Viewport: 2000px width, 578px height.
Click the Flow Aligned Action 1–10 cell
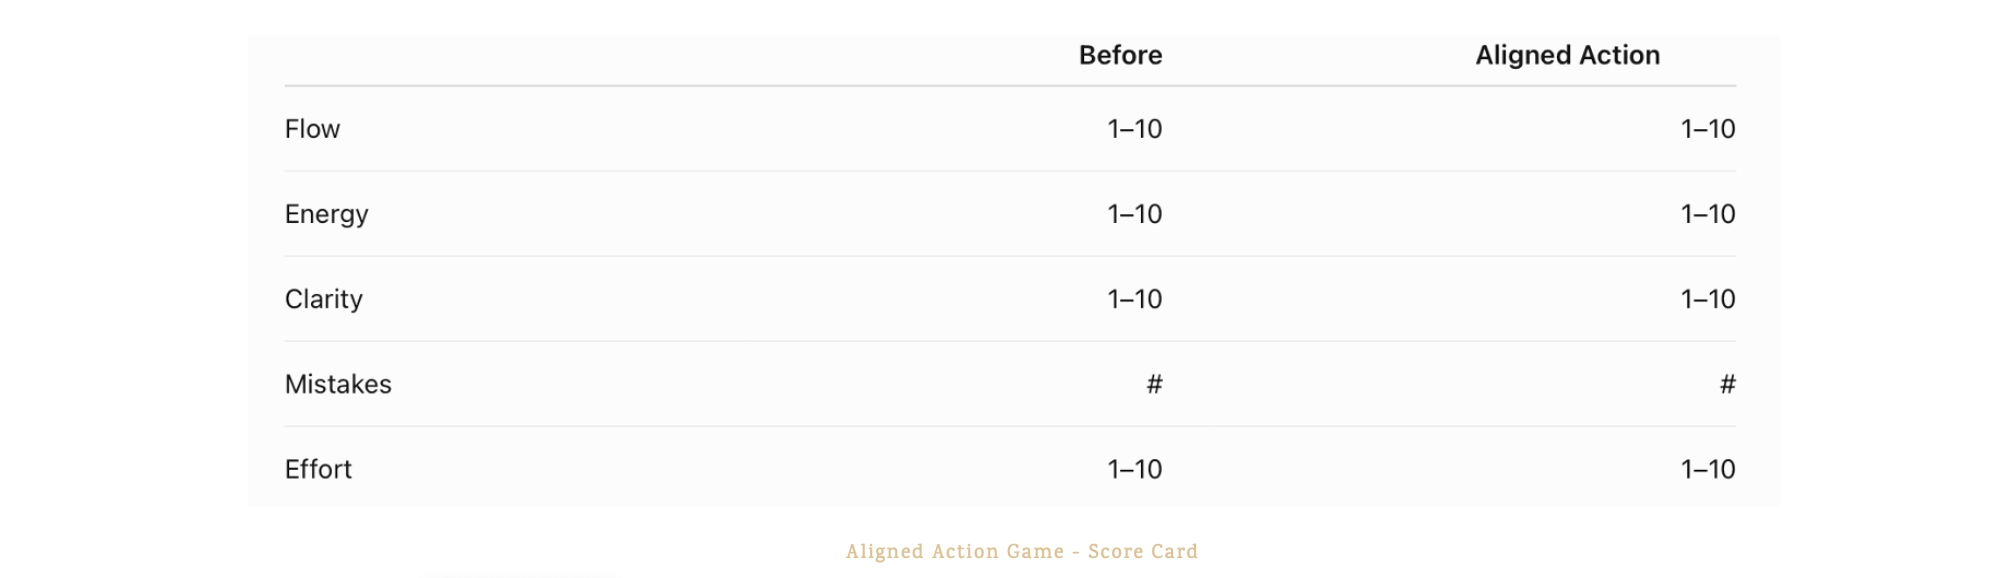[x=1707, y=129]
